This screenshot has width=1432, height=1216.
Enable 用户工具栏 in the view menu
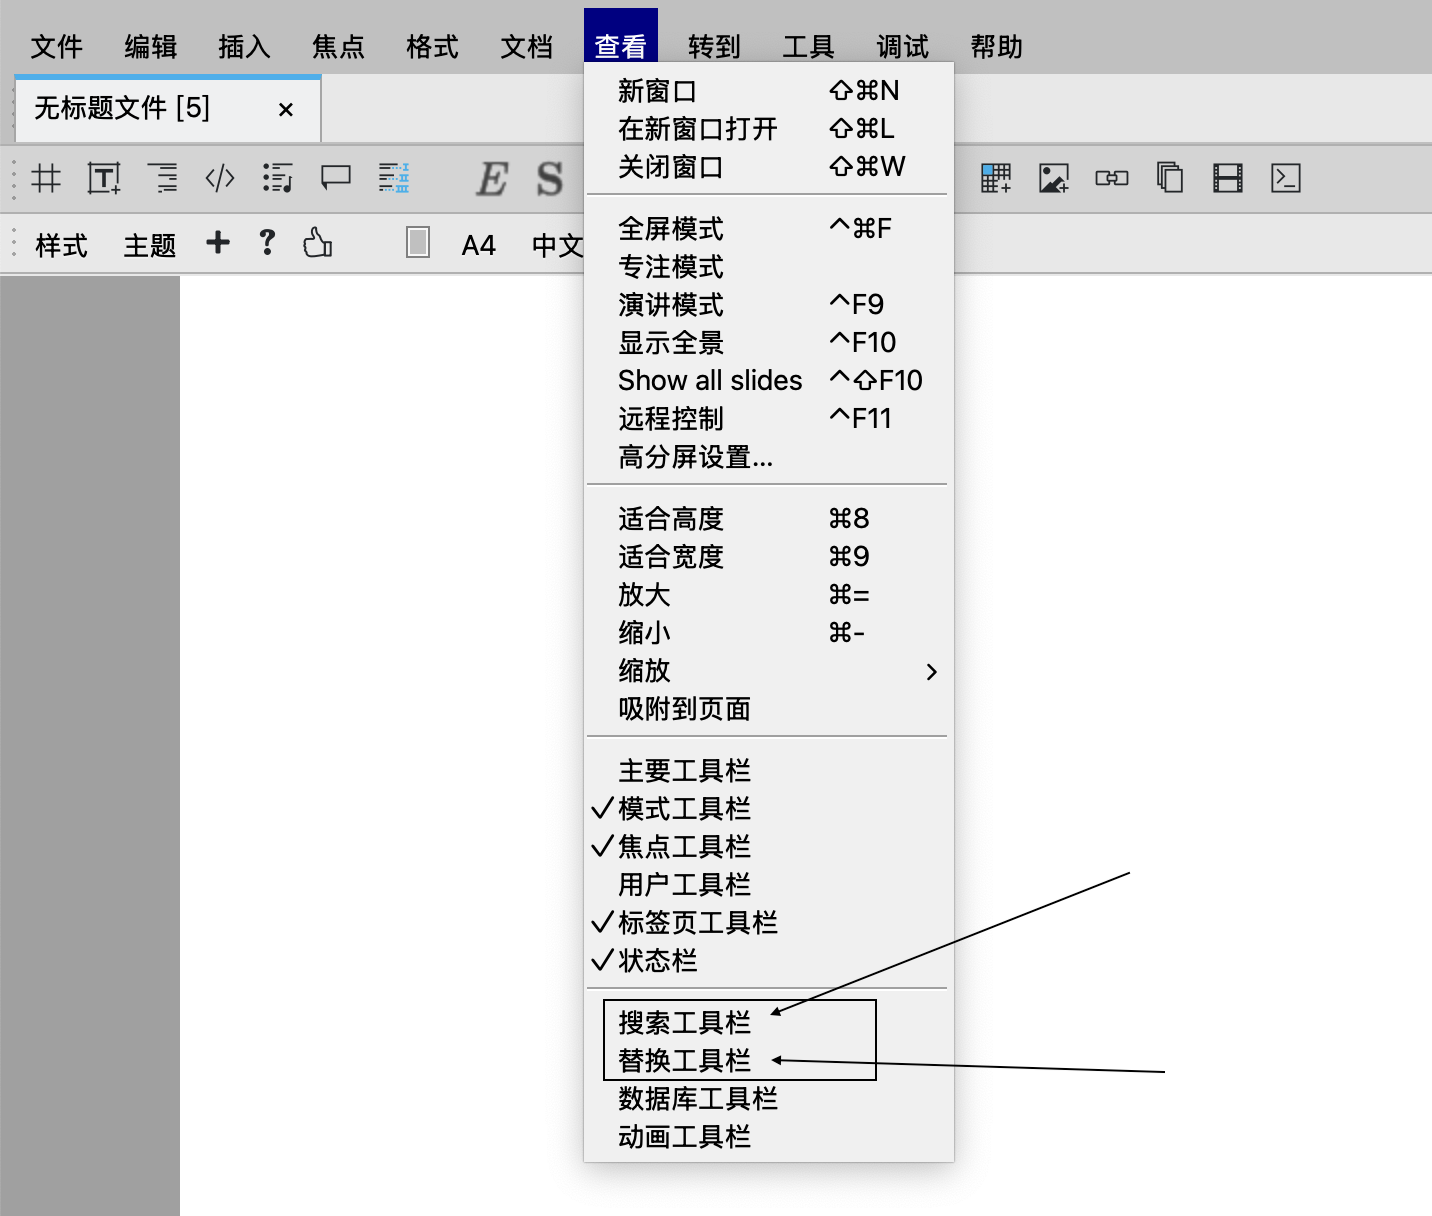[684, 885]
